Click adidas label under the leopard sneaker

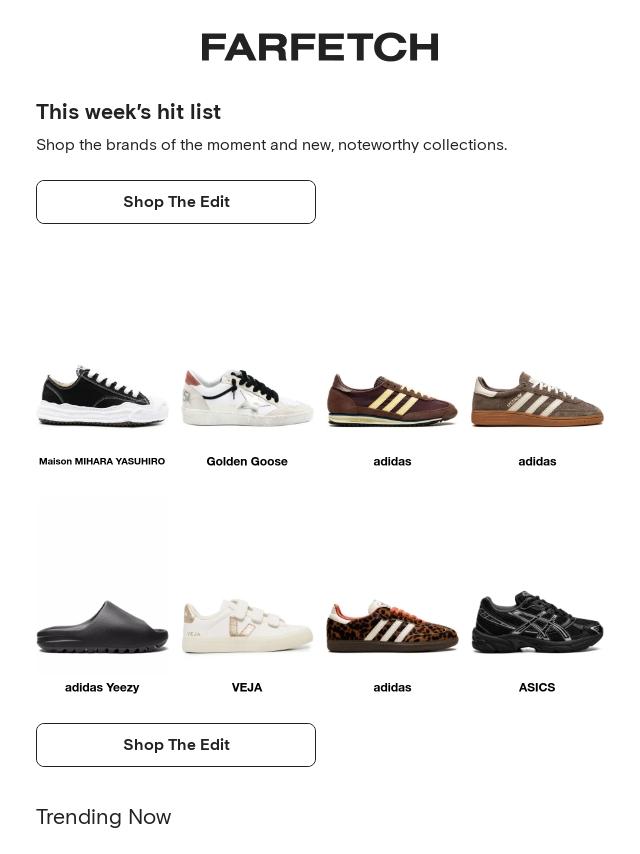(392, 687)
